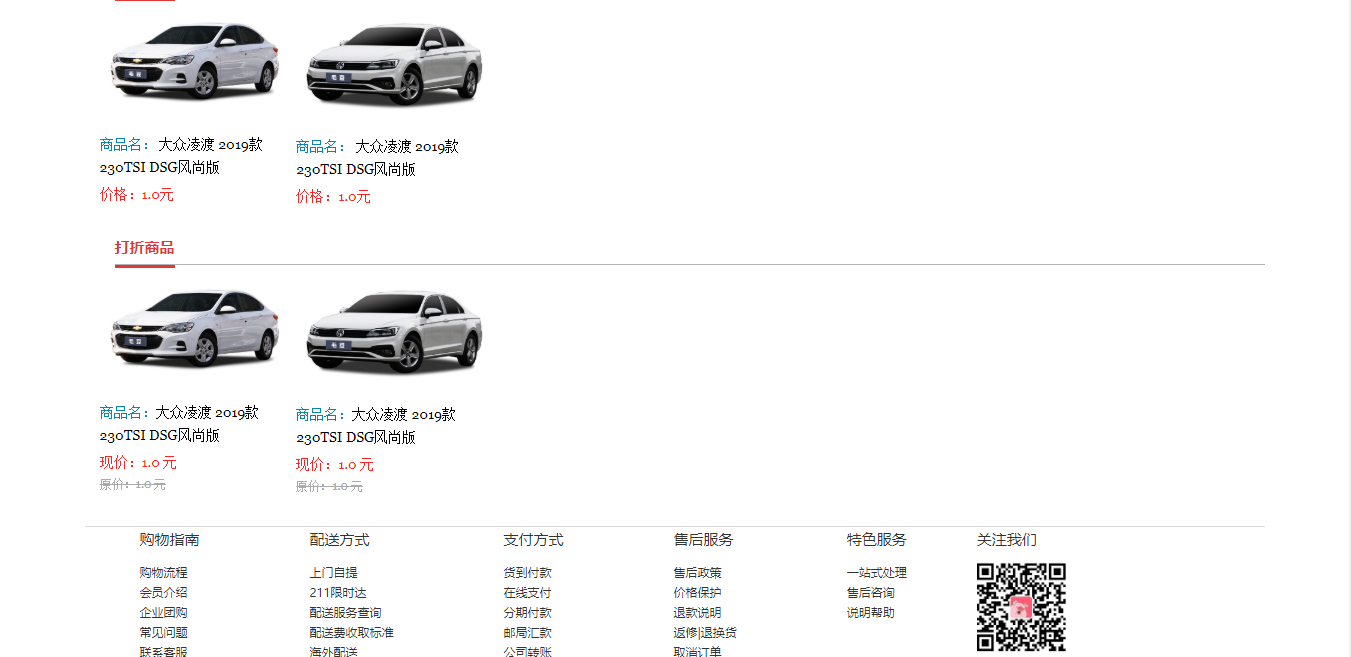The width and height of the screenshot is (1351, 657).
Task: Open the 邮局汇款 link
Action: [x=527, y=633]
